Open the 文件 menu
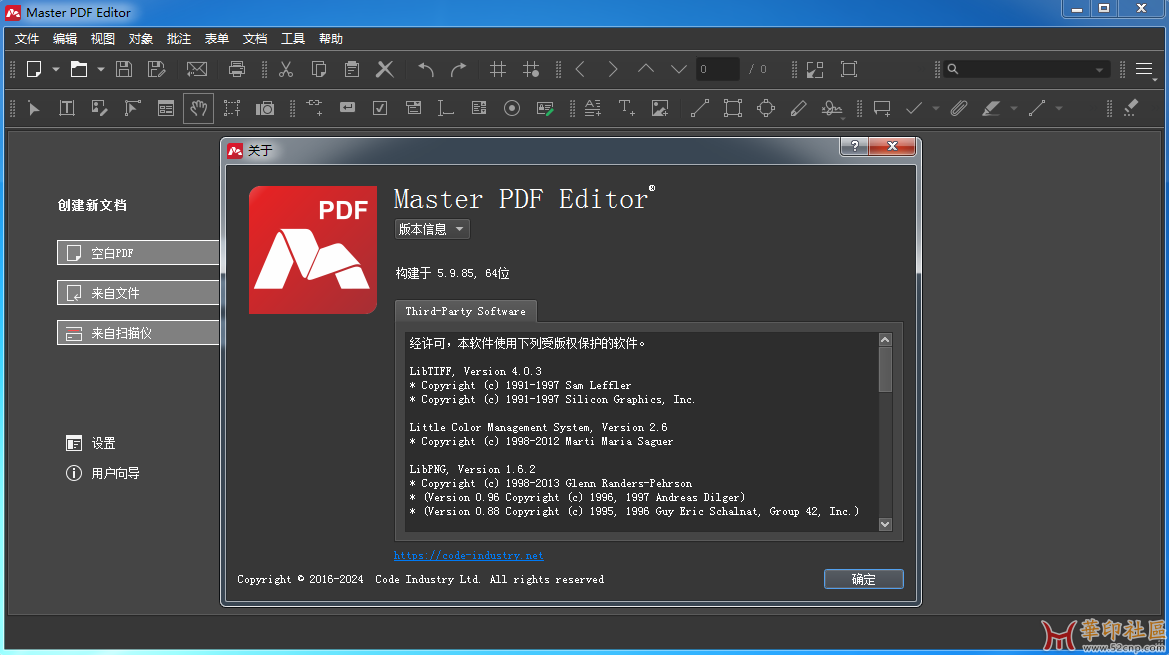 27,39
